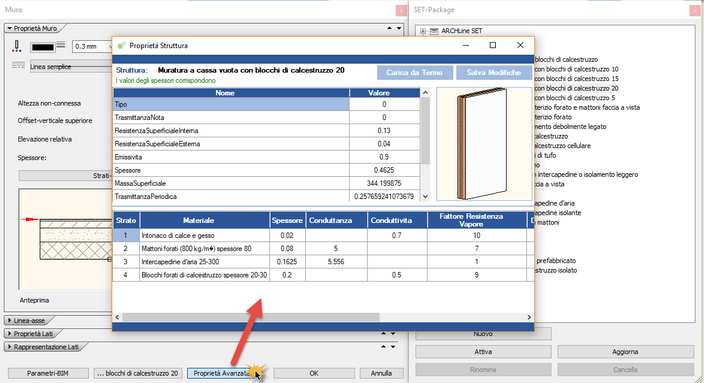Click the Emissivita value 0.9
The image size is (704, 383).
click(x=384, y=157)
